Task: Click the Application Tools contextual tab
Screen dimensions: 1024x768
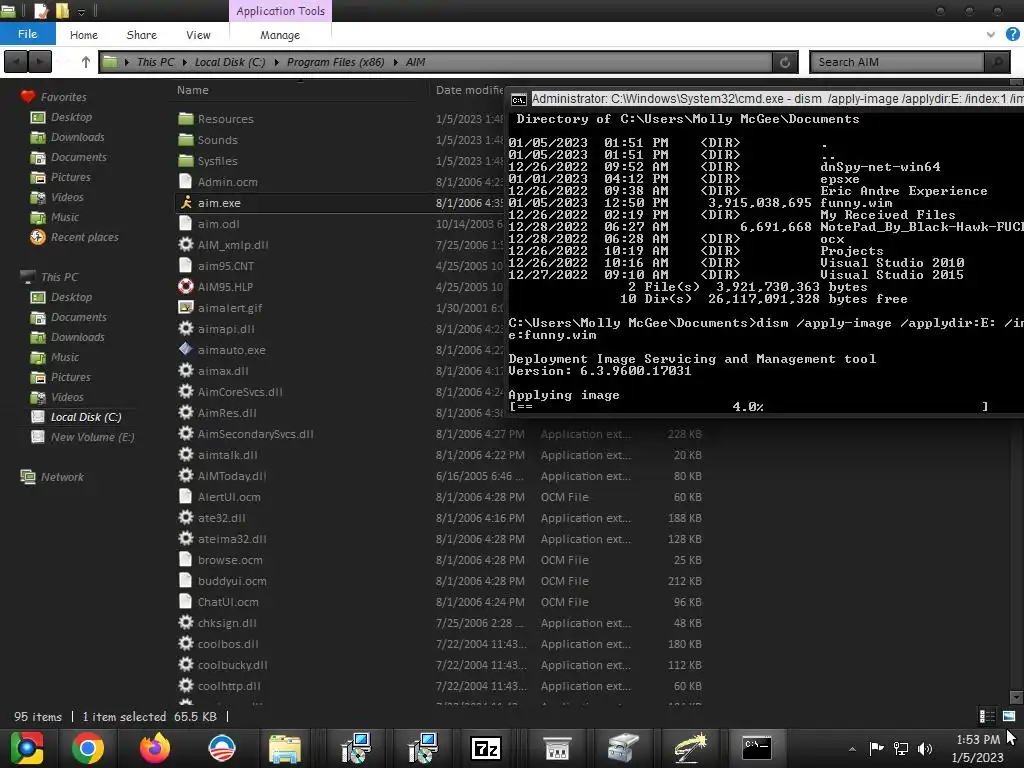Action: point(280,11)
